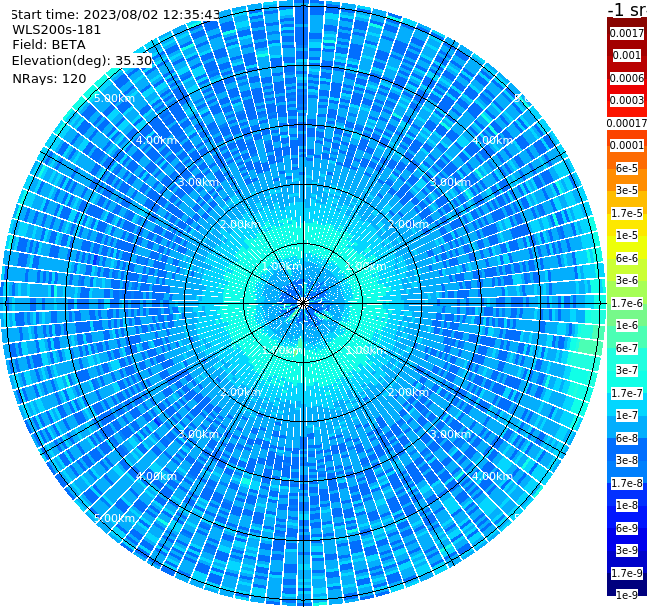Select the WLS200s-181 instrument label

tap(57, 30)
